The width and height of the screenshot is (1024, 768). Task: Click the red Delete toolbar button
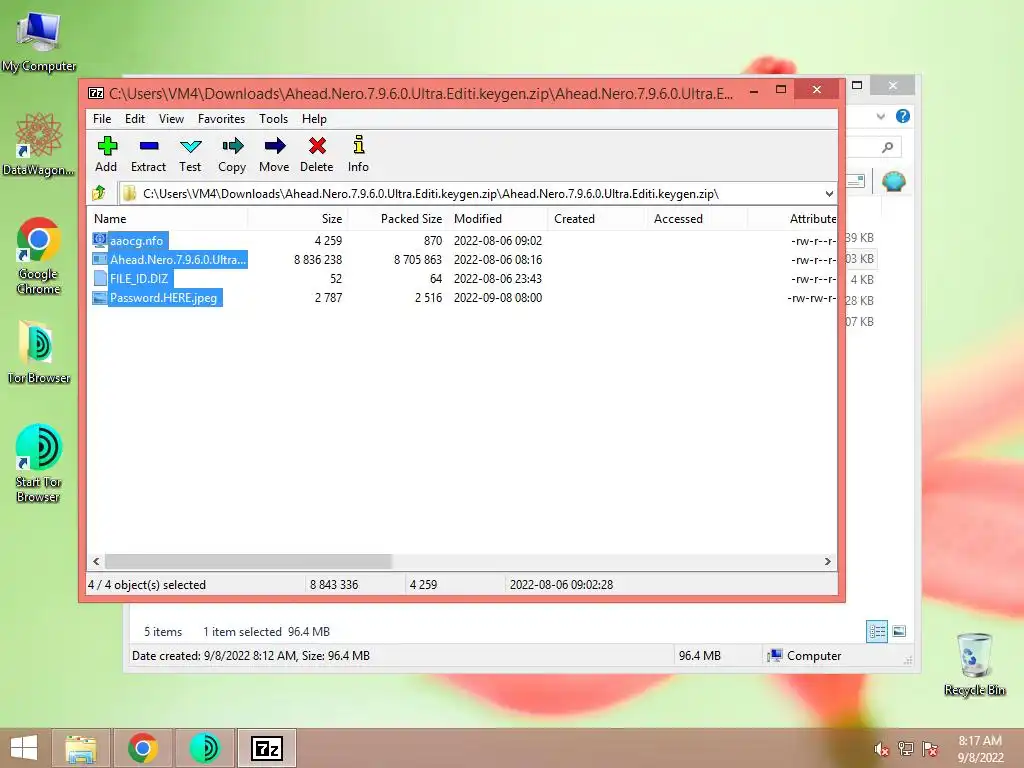coord(317,154)
